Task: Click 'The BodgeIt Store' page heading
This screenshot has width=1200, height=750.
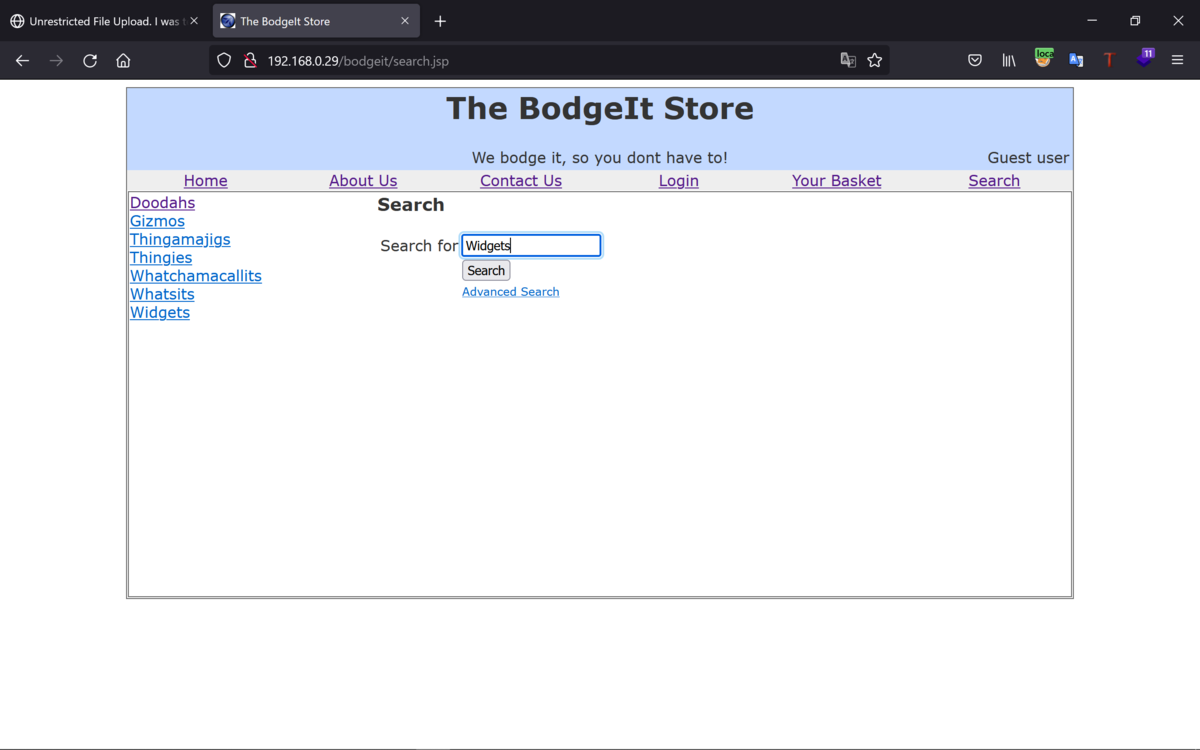Action: 600,108
